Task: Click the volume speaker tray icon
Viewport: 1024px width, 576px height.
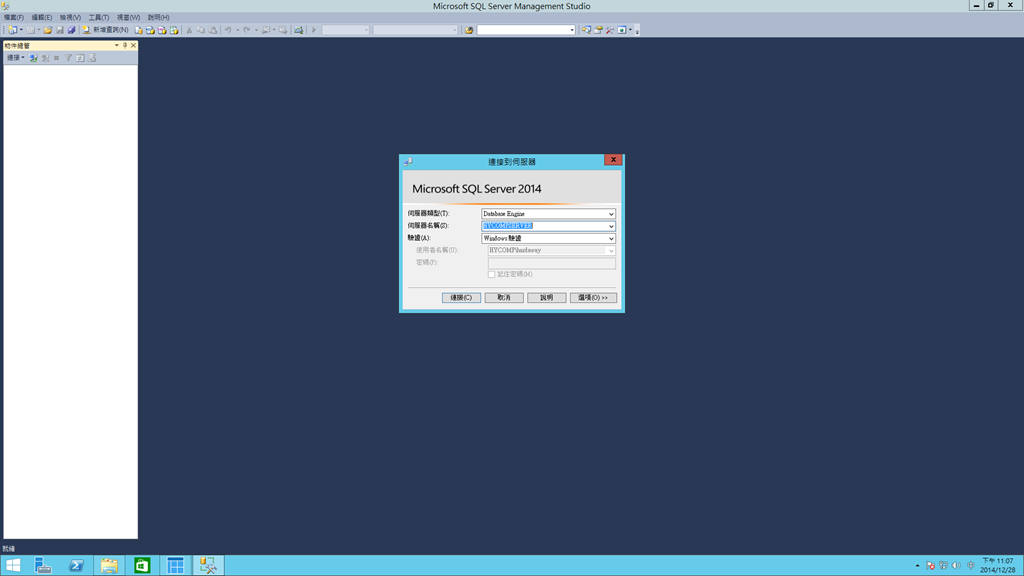Action: pyautogui.click(x=956, y=566)
